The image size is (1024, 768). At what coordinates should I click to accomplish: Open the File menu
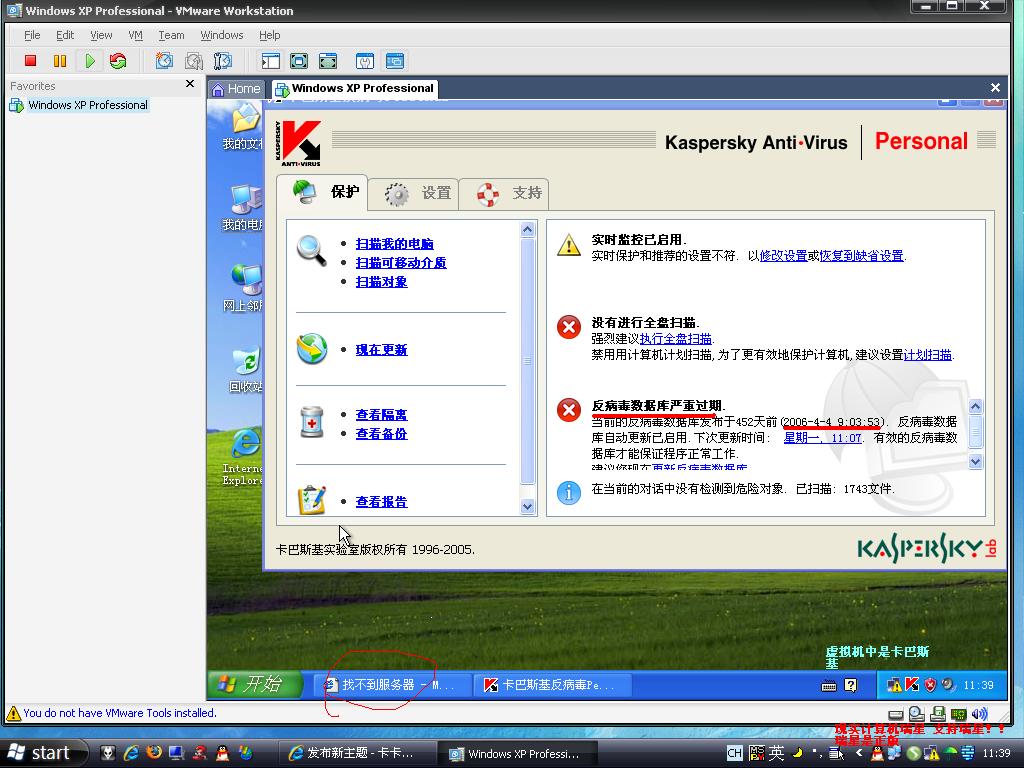click(x=32, y=35)
